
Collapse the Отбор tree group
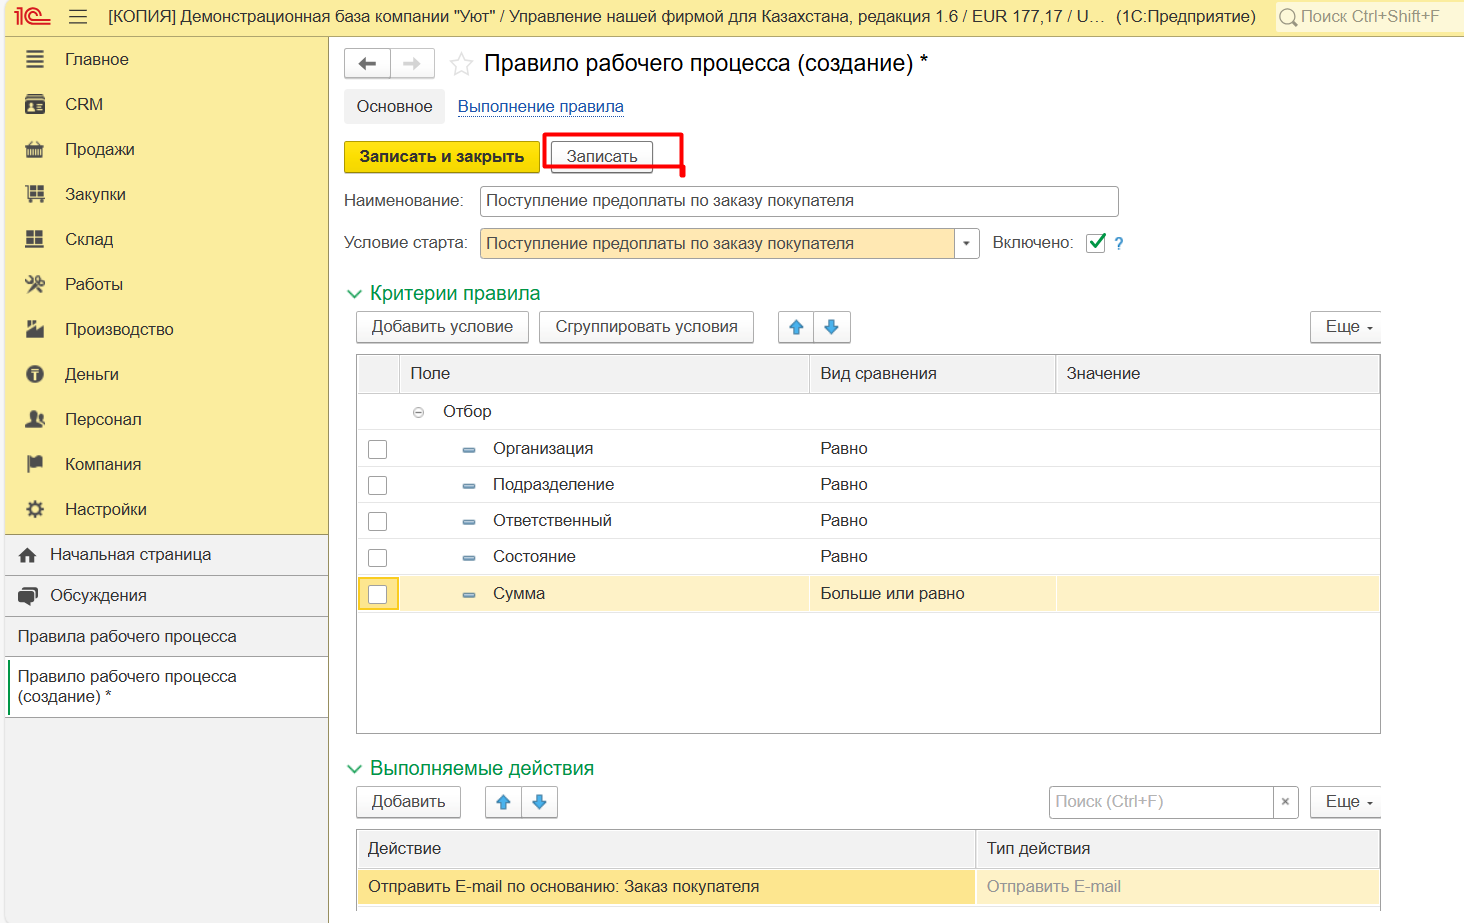[418, 412]
